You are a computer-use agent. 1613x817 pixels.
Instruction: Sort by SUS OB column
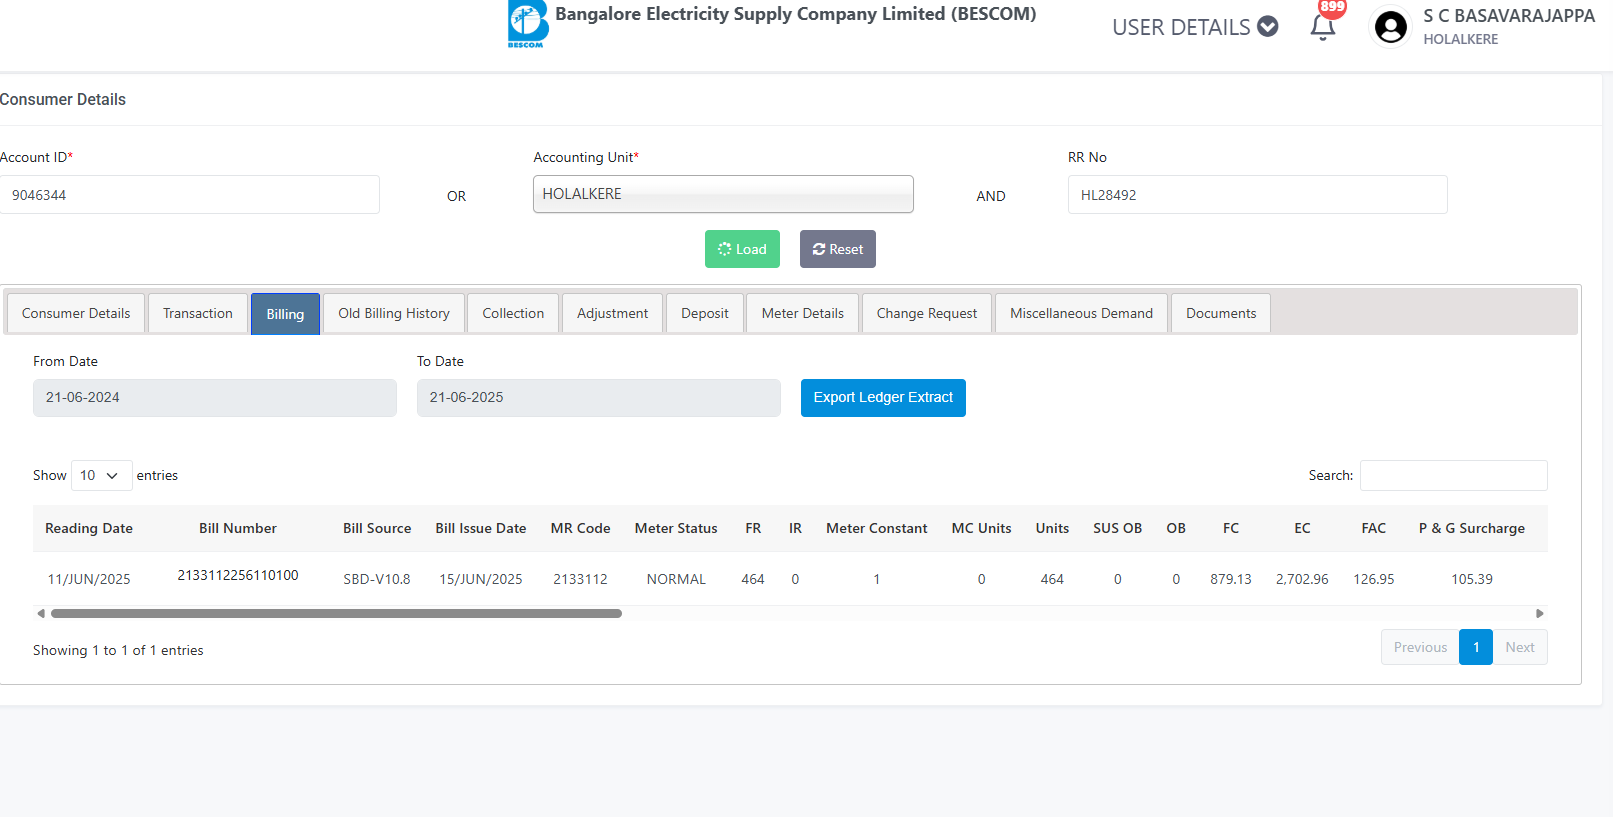[x=1117, y=528]
